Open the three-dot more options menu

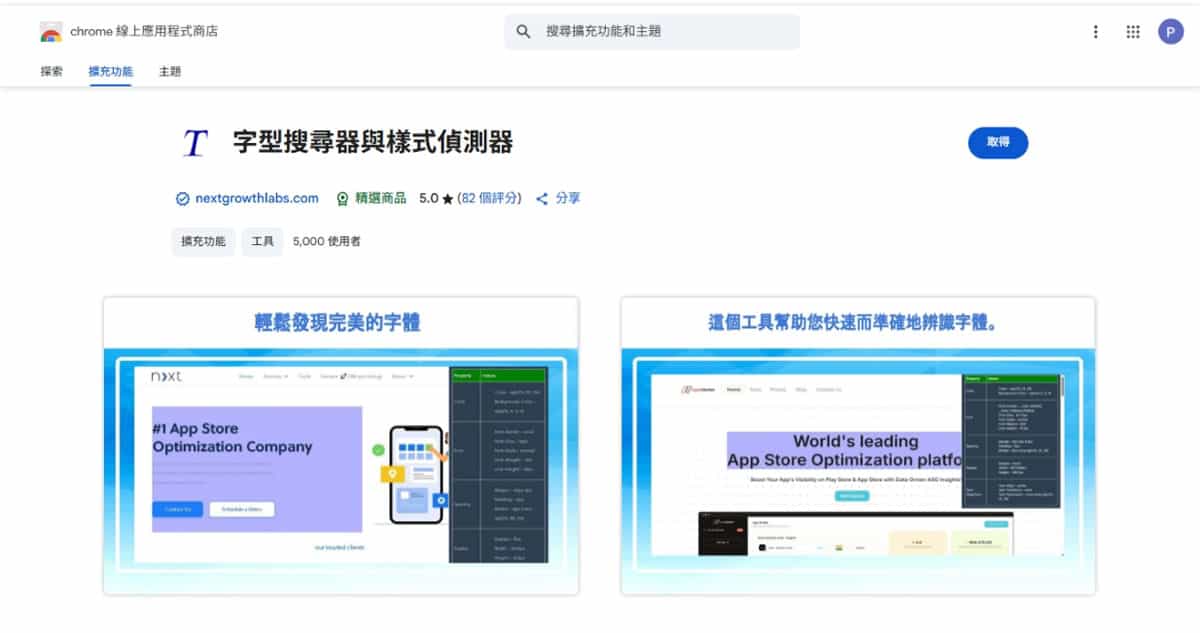1095,32
